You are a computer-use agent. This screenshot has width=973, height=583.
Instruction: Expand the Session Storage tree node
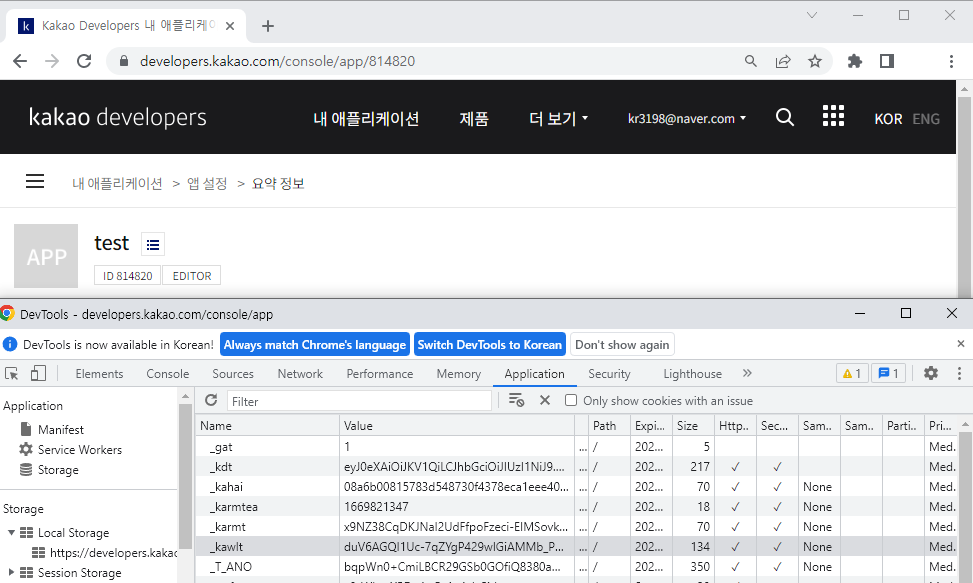(11, 572)
